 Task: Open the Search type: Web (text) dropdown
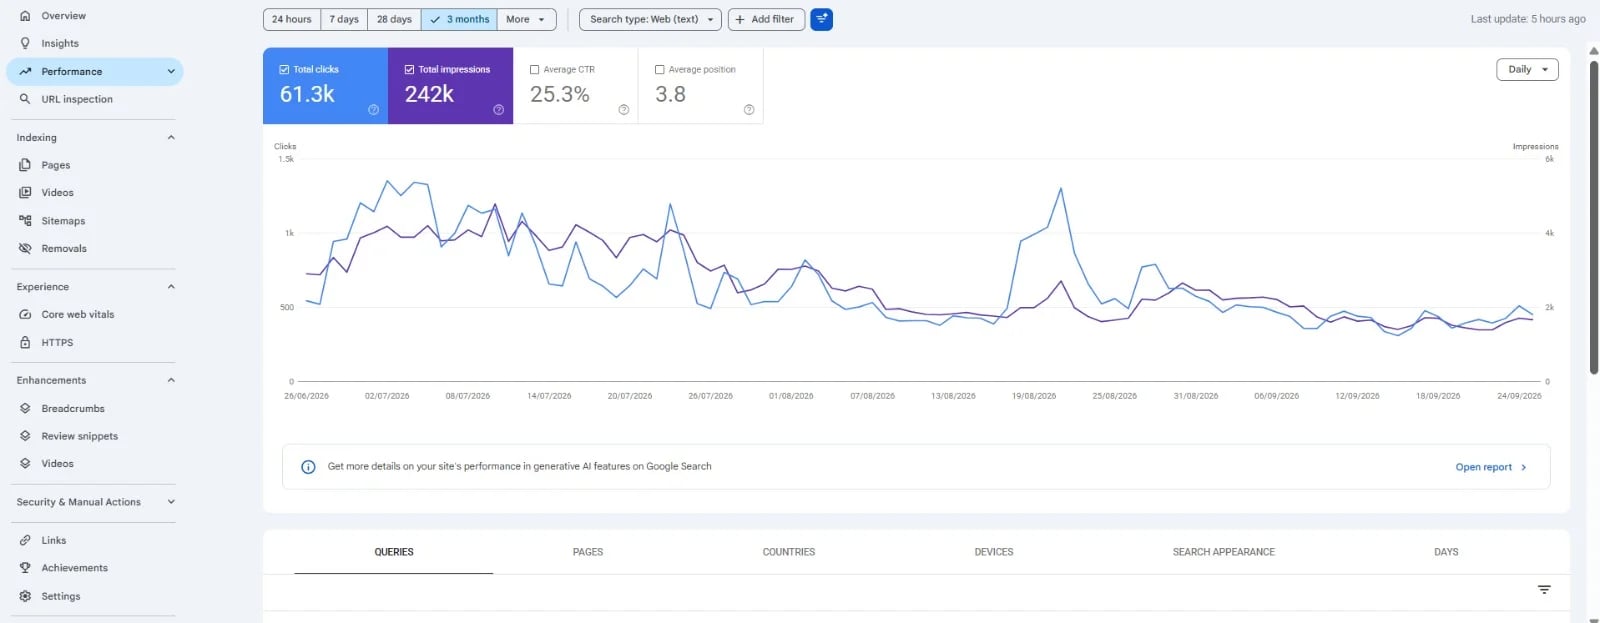pos(651,19)
